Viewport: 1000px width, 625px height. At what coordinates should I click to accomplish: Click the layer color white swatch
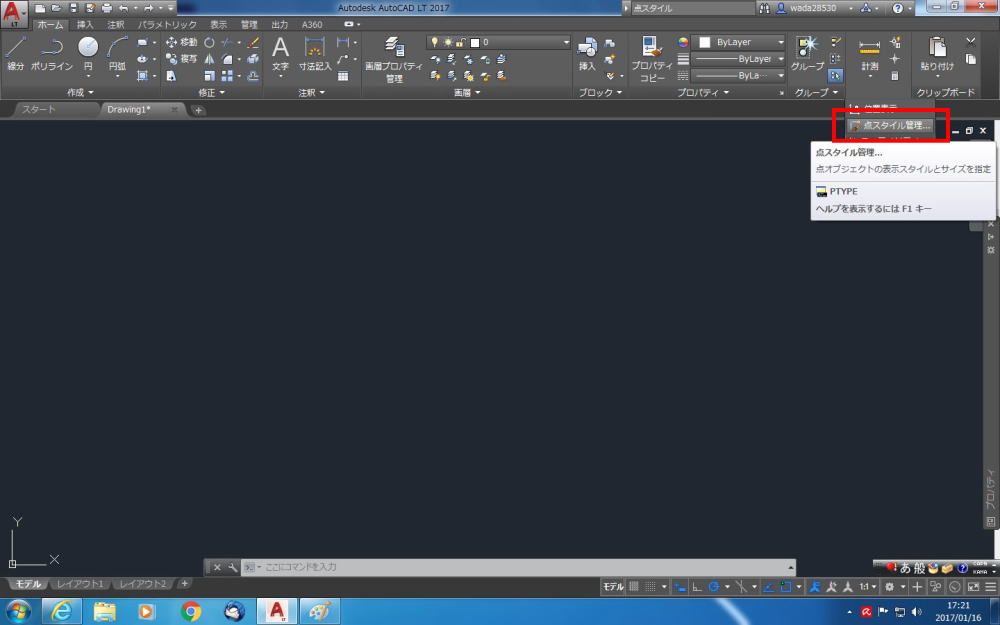474,43
